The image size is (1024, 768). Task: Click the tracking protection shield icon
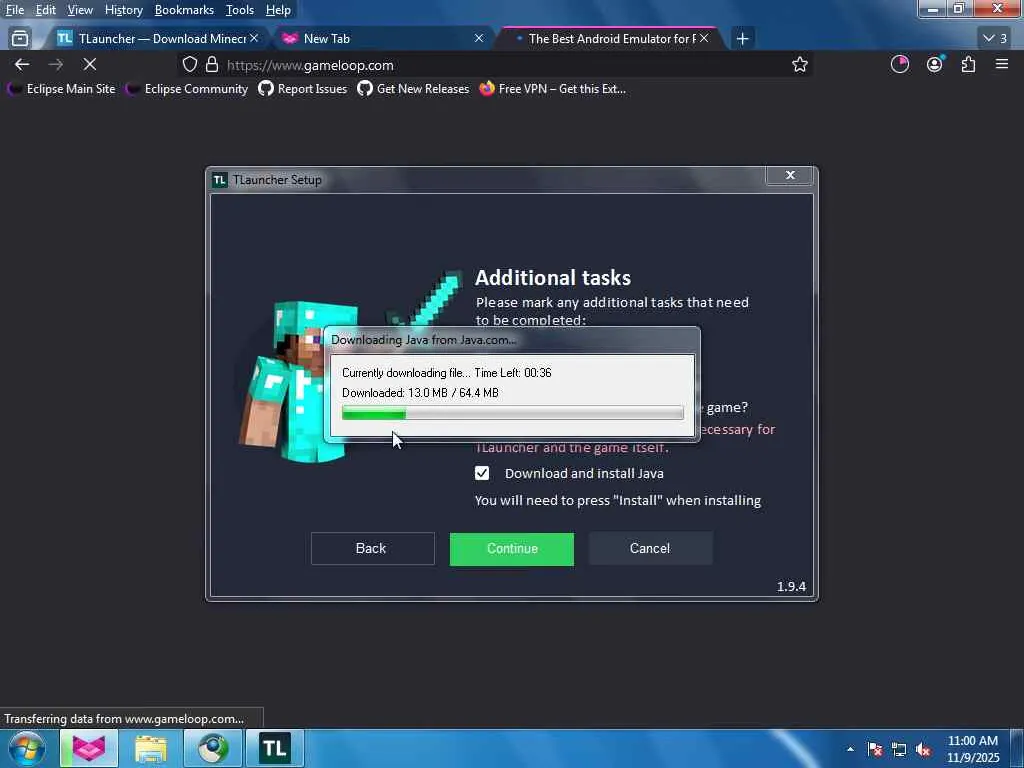click(x=189, y=65)
